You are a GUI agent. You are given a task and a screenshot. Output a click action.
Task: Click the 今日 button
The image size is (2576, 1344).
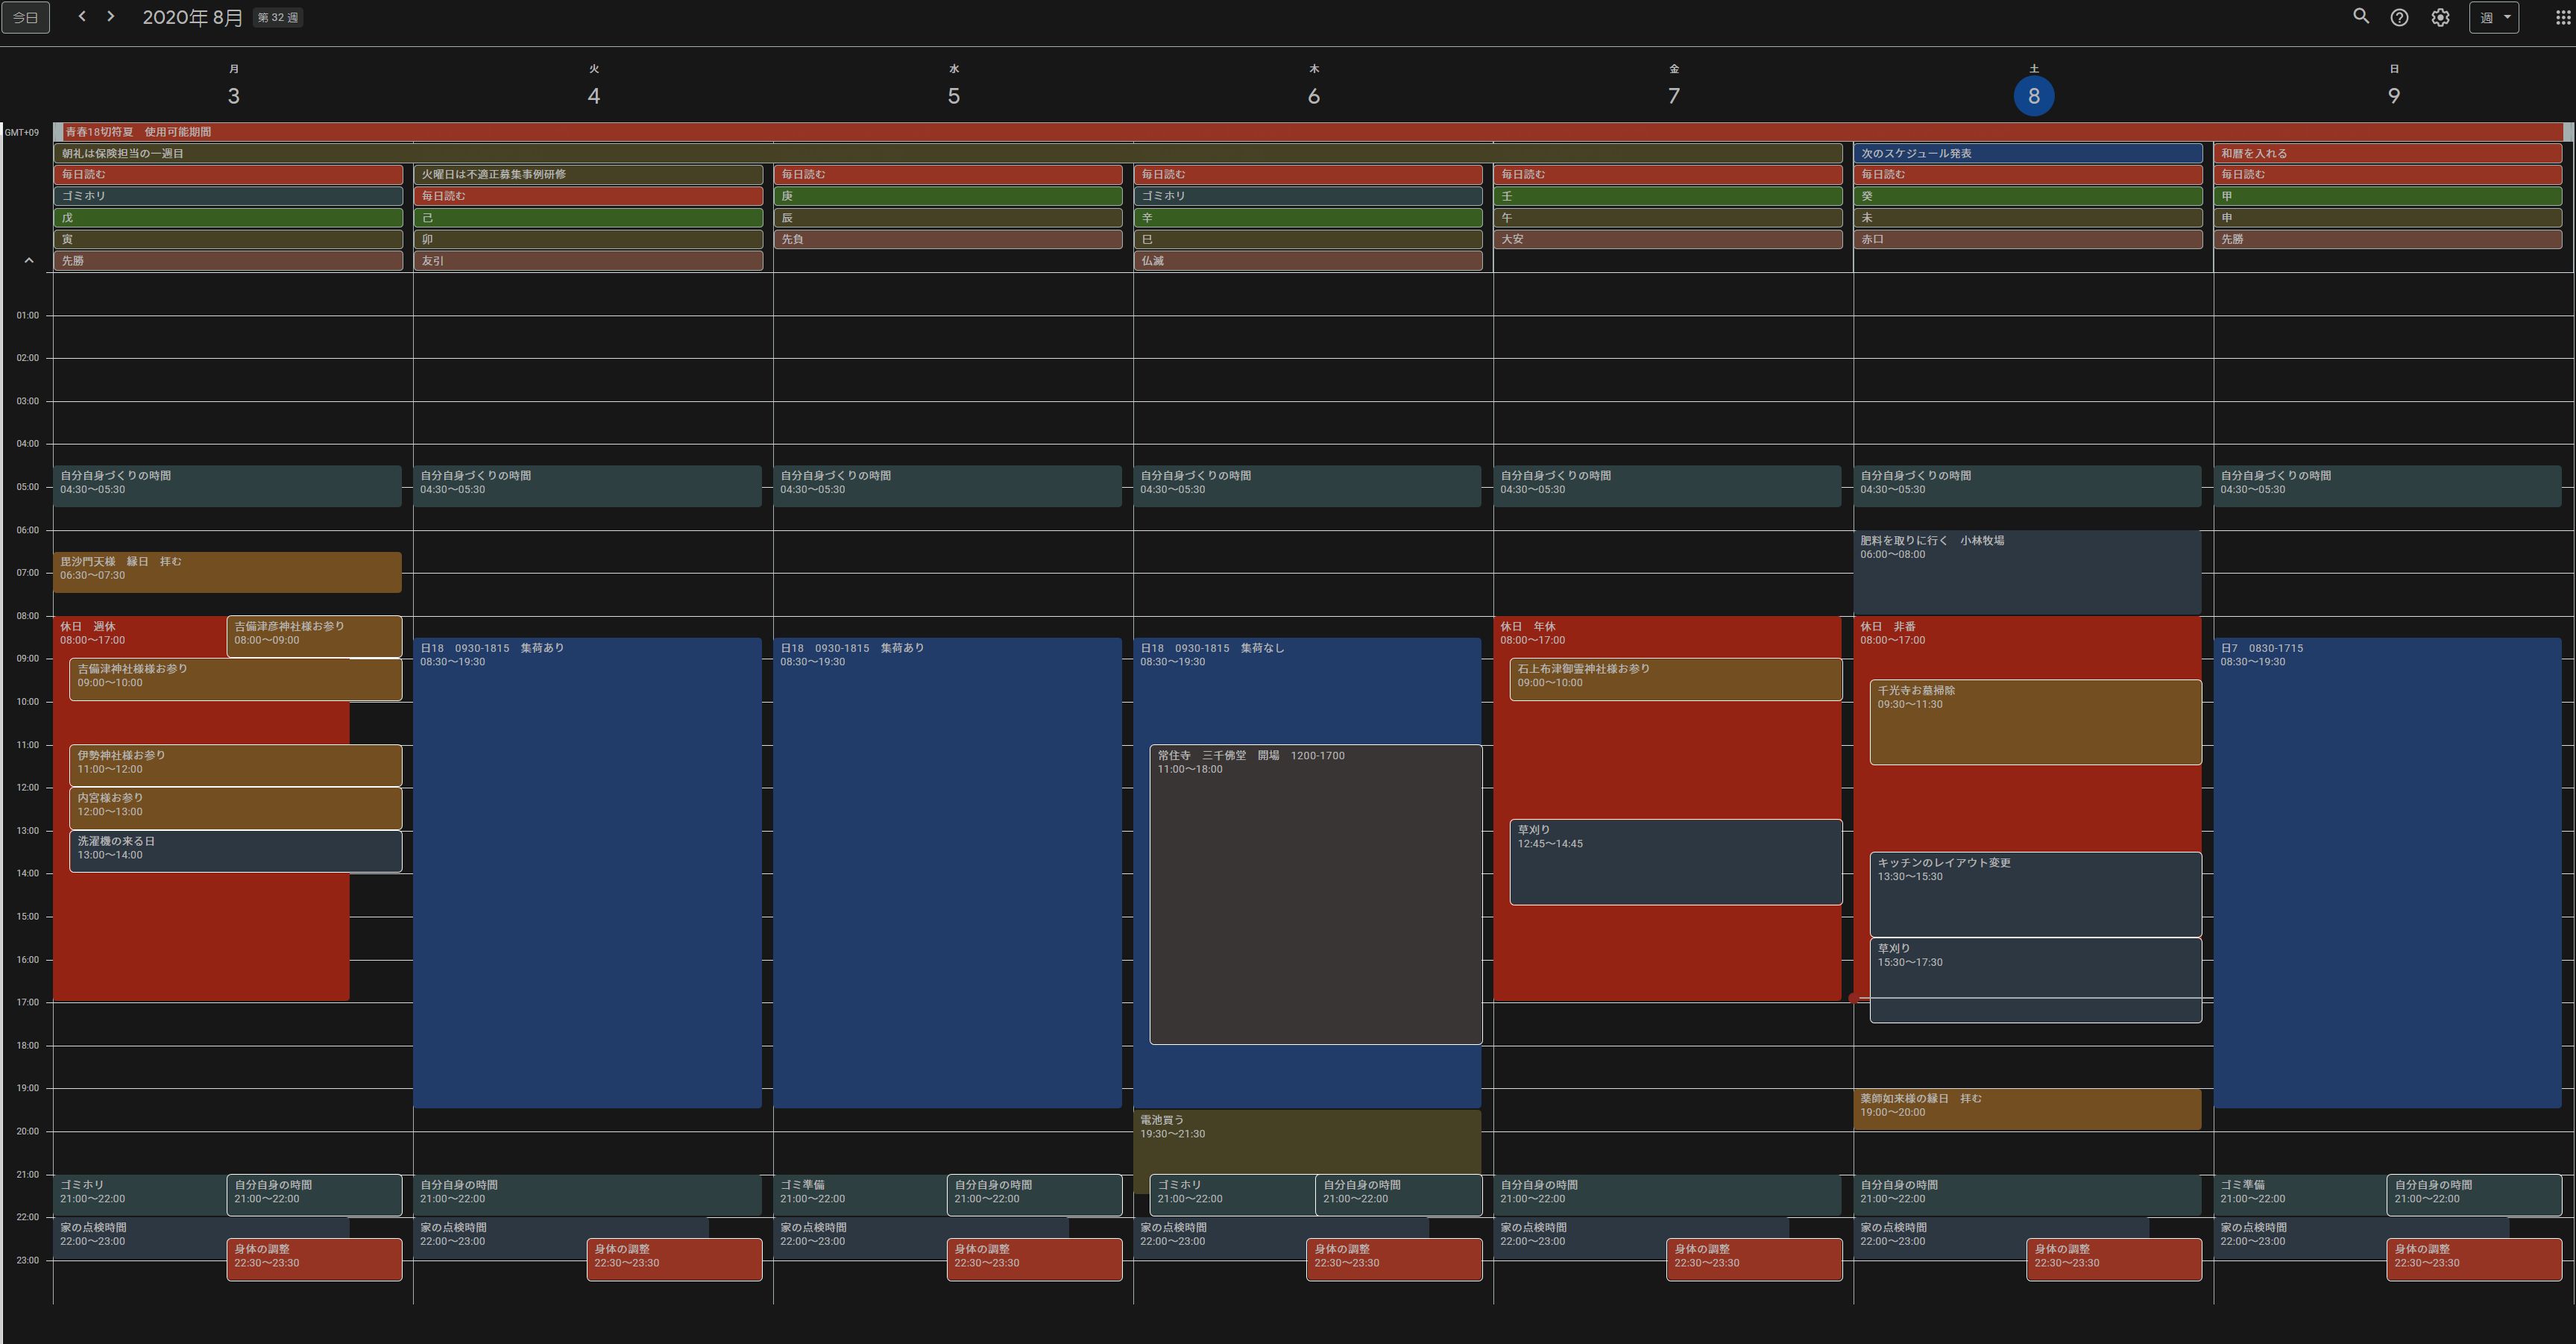[25, 17]
